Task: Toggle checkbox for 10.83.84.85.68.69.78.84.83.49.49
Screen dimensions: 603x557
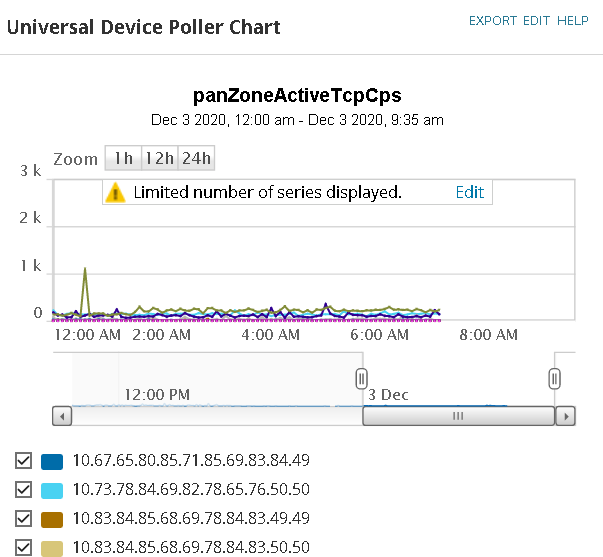Action: click(x=23, y=518)
